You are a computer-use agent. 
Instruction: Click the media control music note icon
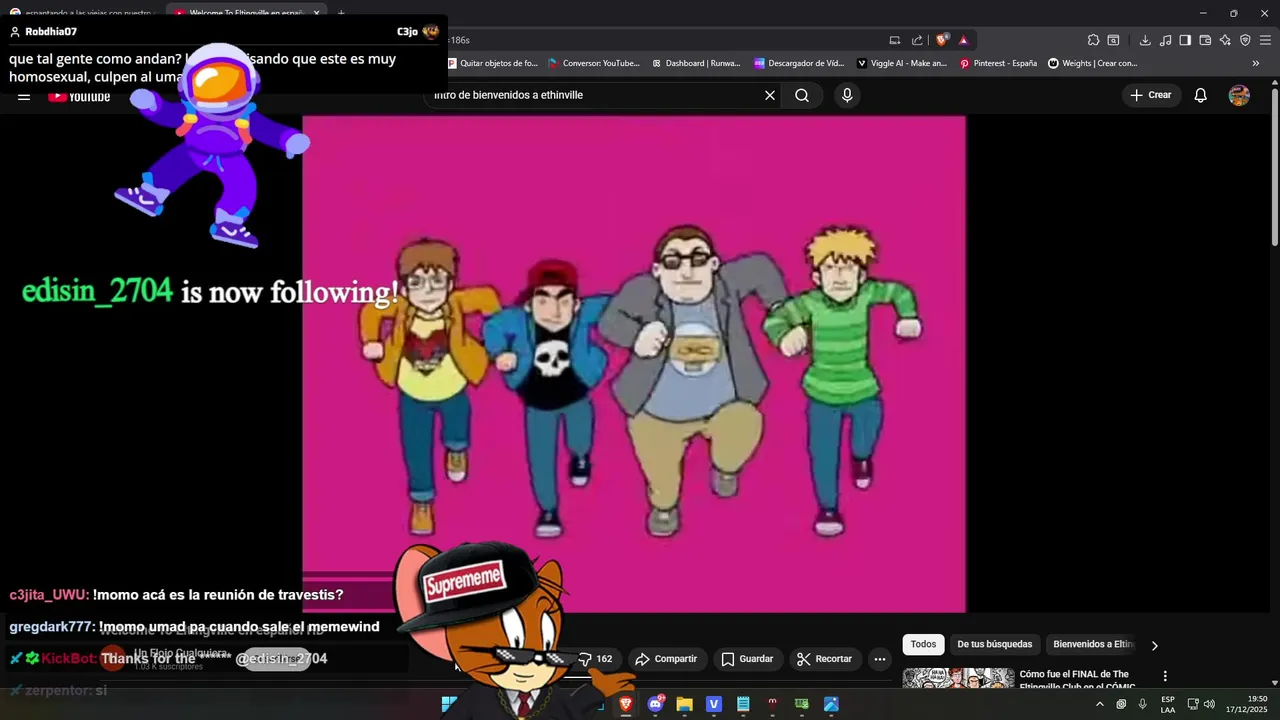pos(1165,40)
